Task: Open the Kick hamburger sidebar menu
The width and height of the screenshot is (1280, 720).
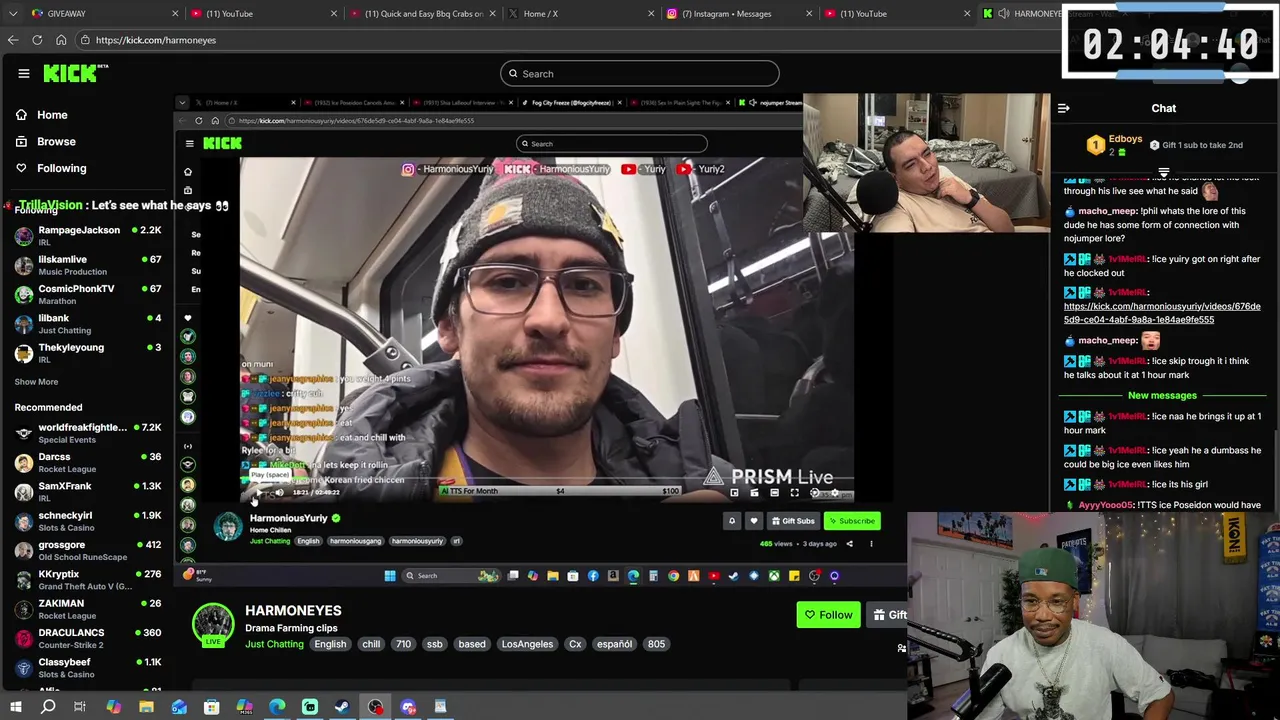Action: coord(23,73)
